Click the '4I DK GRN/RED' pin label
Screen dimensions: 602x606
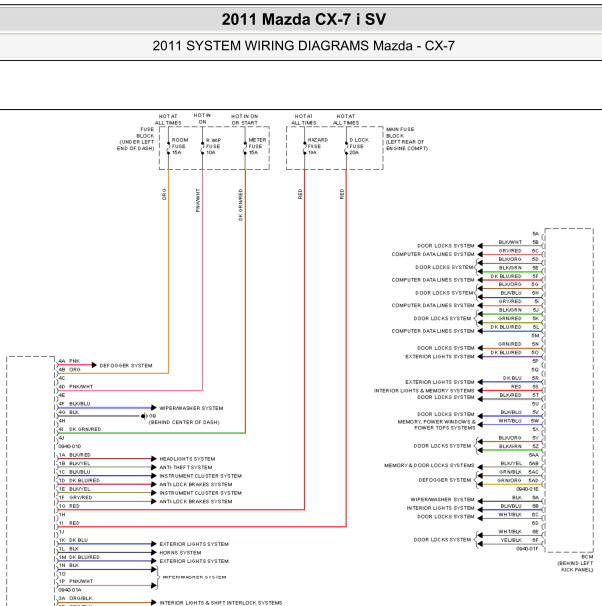80,429
